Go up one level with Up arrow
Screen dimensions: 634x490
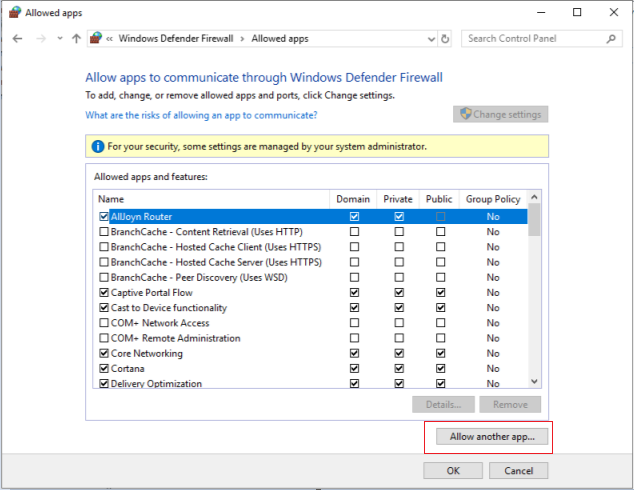point(76,39)
